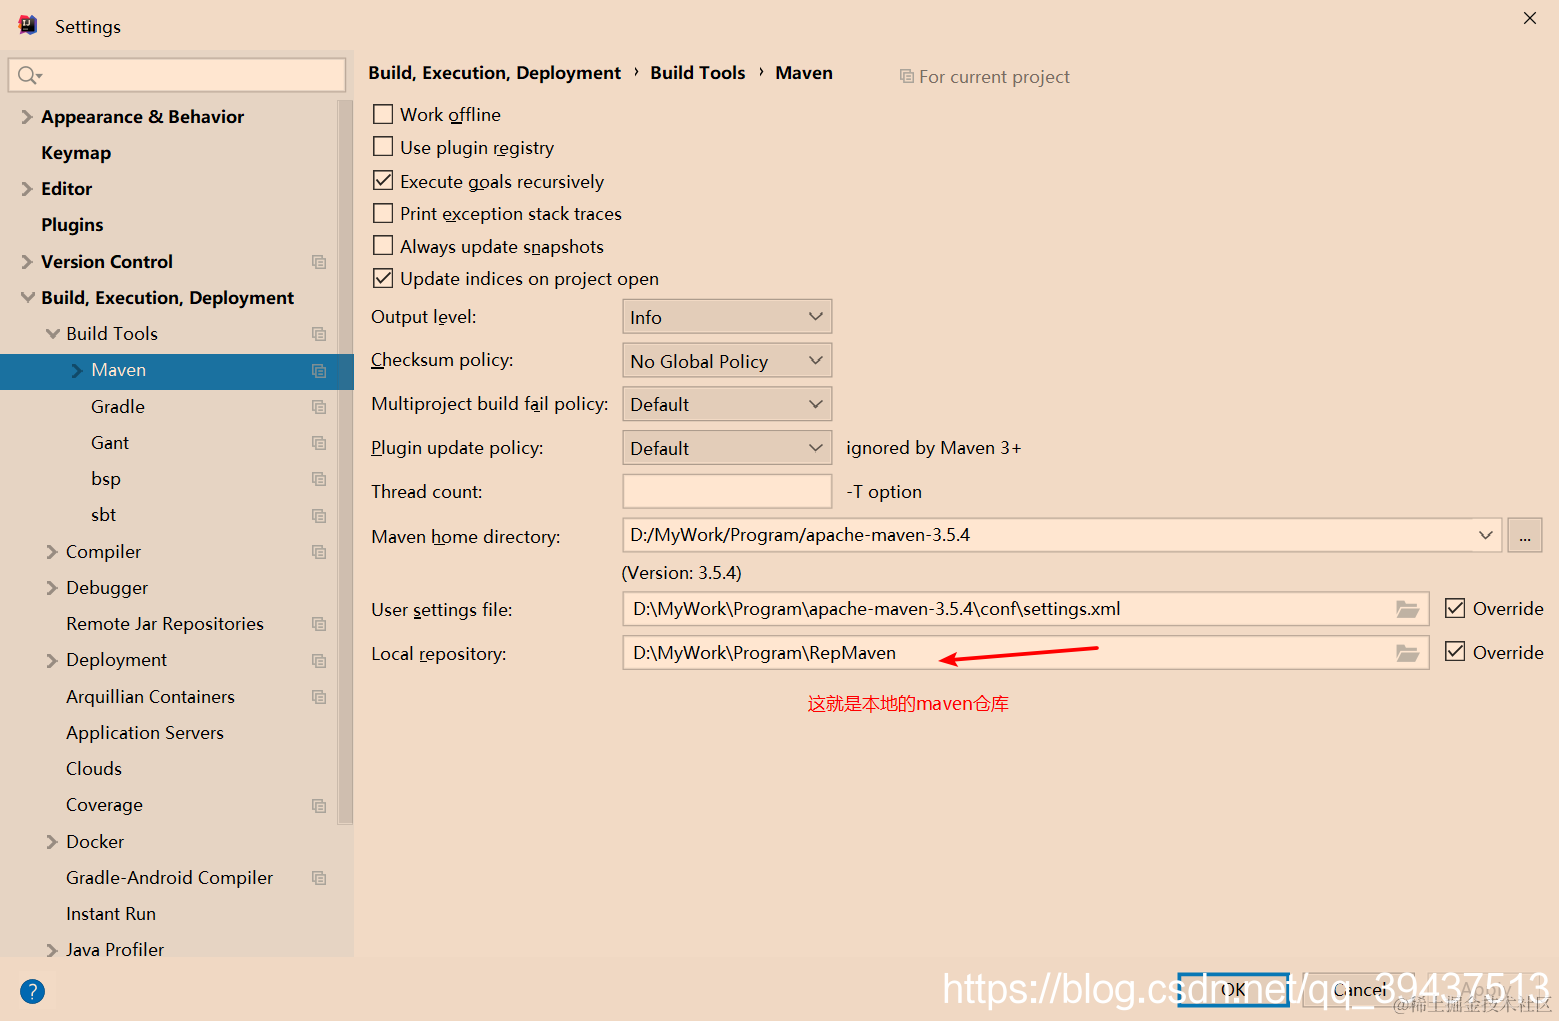Click the 'For current project' indicator icon
The width and height of the screenshot is (1559, 1021).
click(906, 76)
